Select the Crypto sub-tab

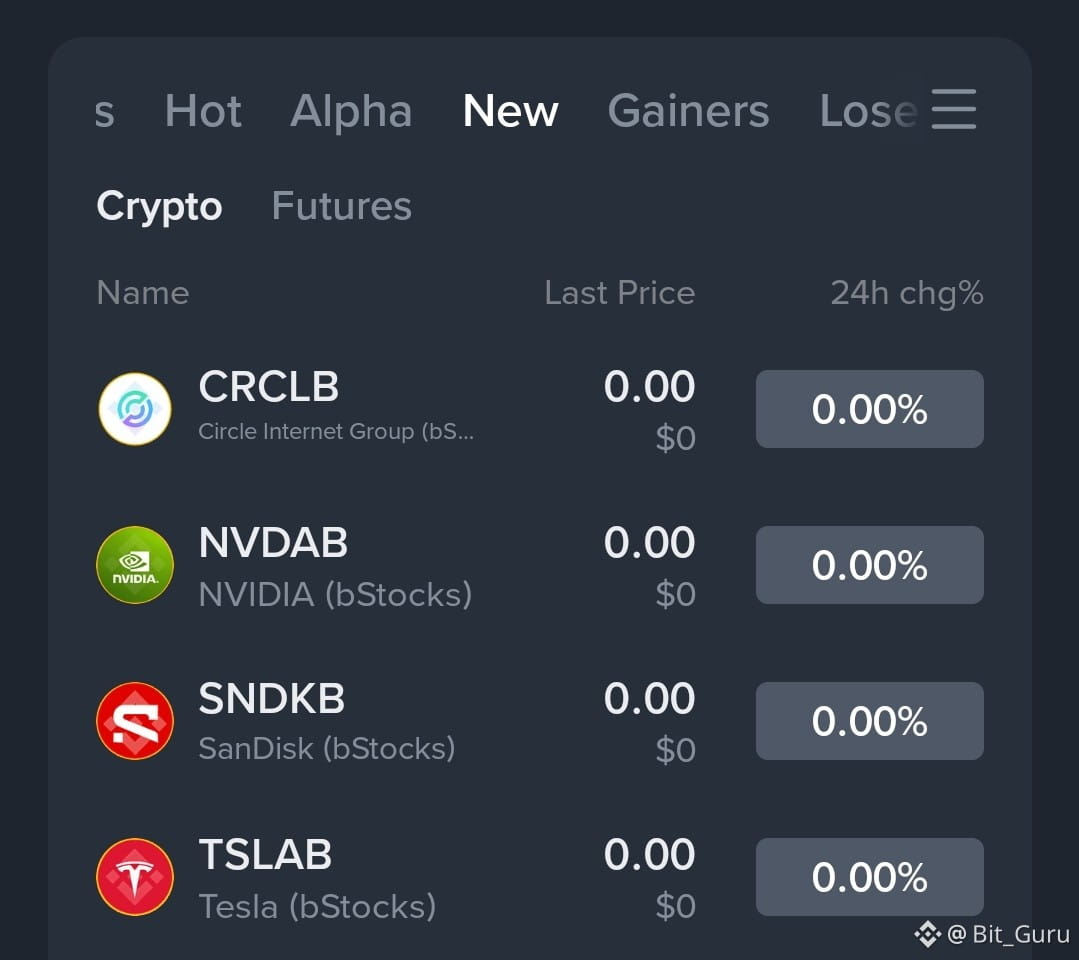pyautogui.click(x=159, y=206)
